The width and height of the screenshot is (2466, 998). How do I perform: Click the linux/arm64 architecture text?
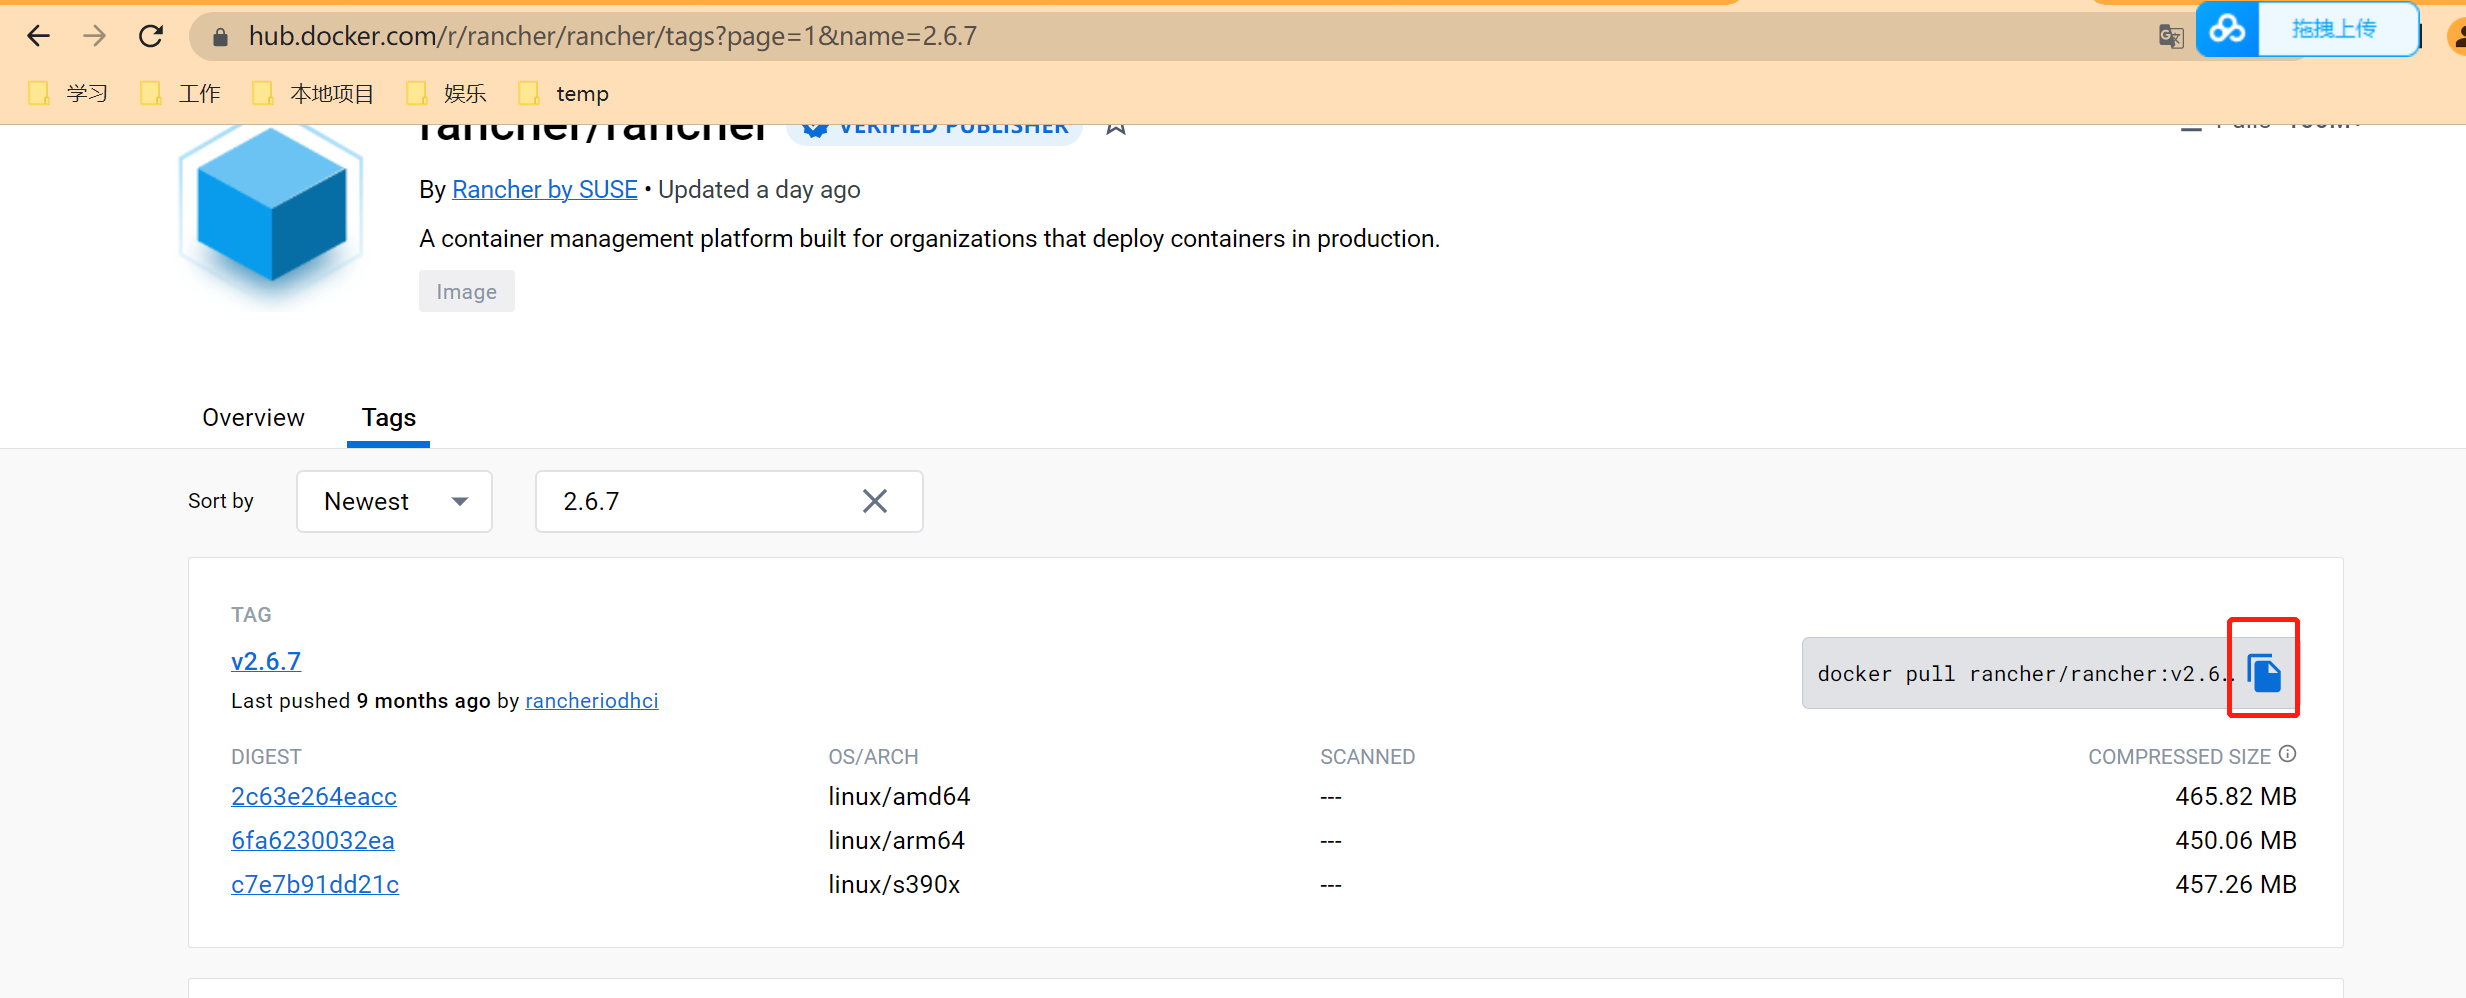point(896,841)
